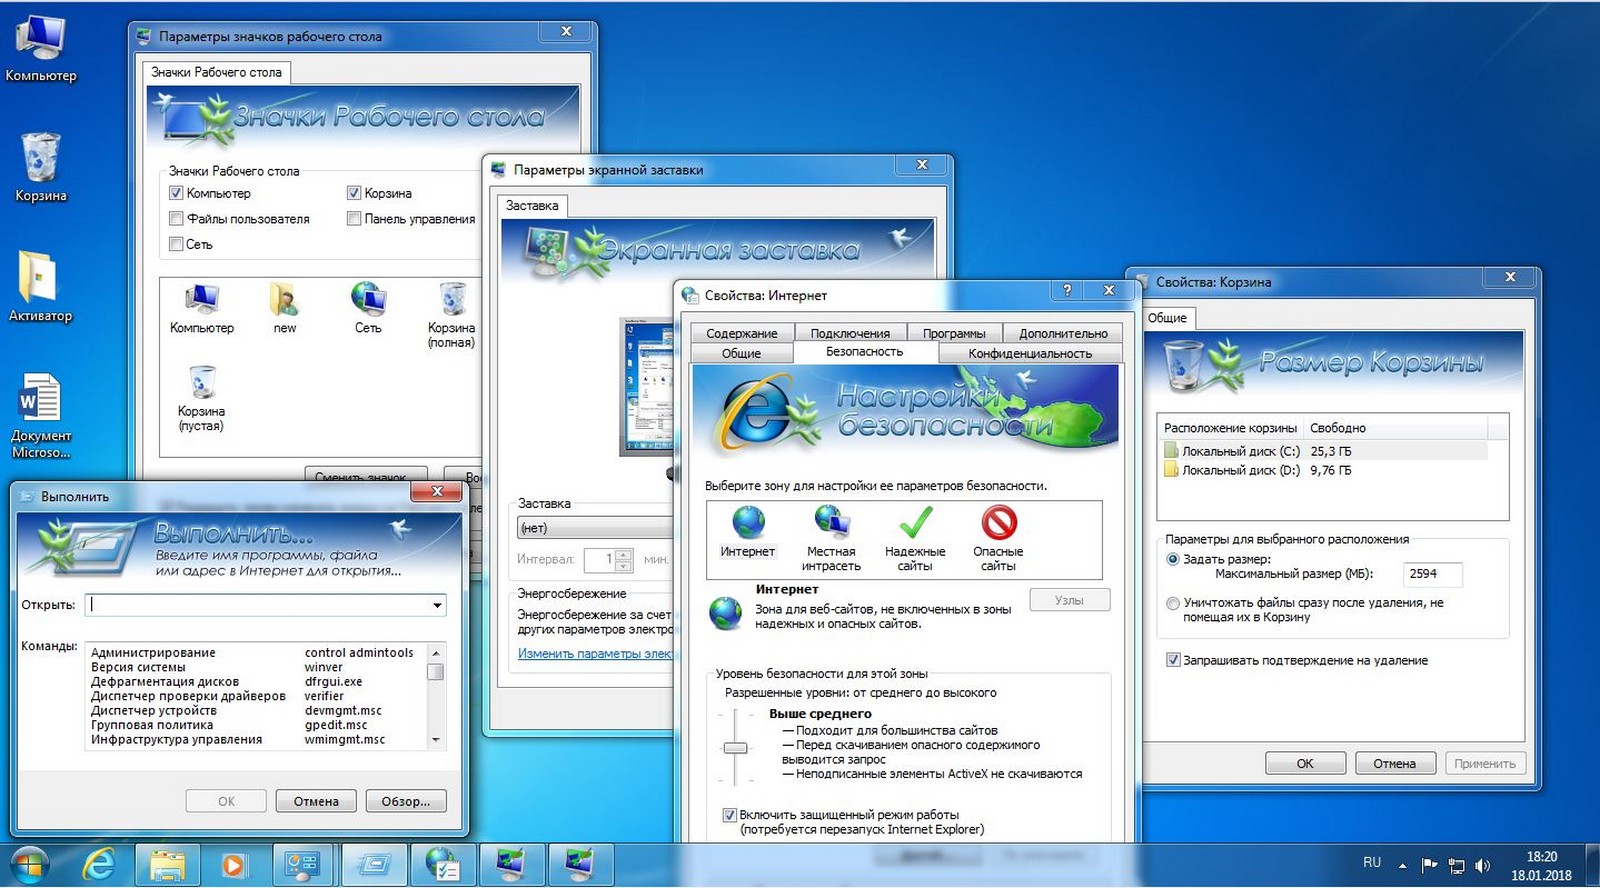Screen dimensions: 1600x888
Task: Switch to the Run dialog taskbar button
Action: (374, 865)
